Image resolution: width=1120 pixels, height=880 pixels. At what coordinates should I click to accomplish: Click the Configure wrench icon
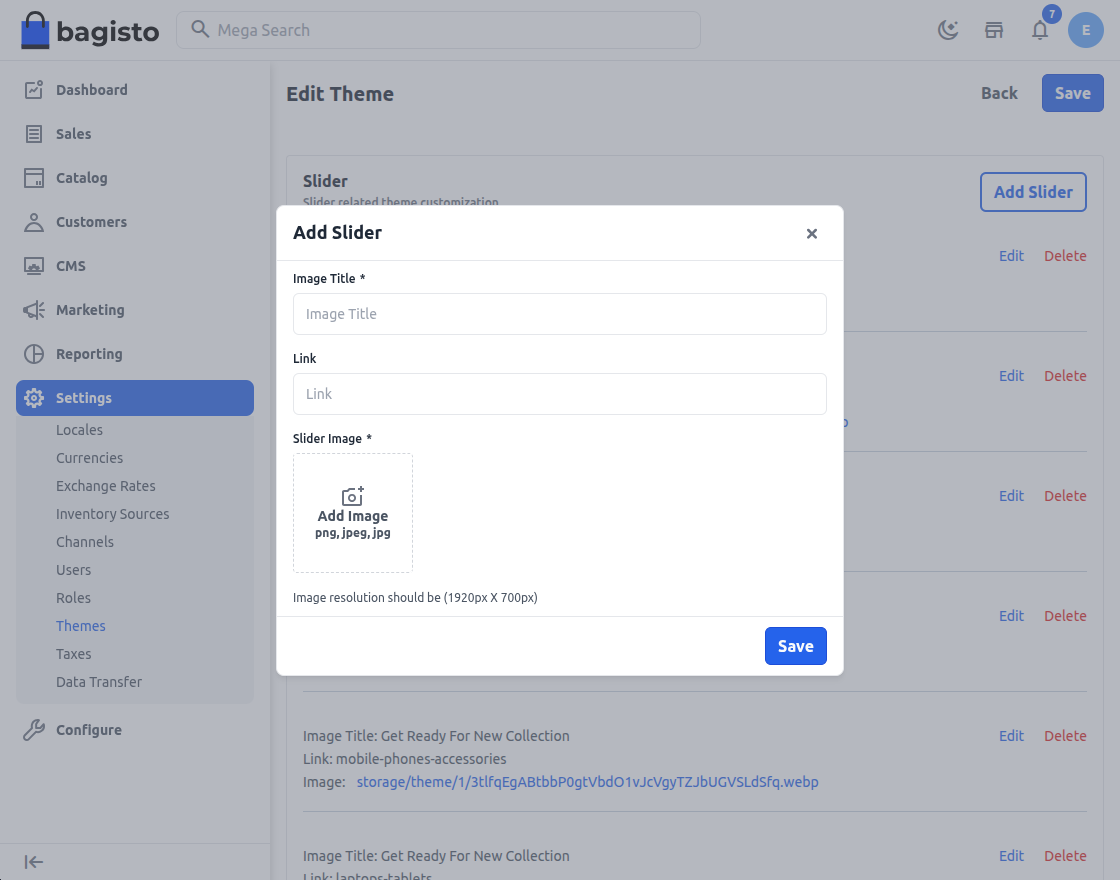[x=34, y=730]
